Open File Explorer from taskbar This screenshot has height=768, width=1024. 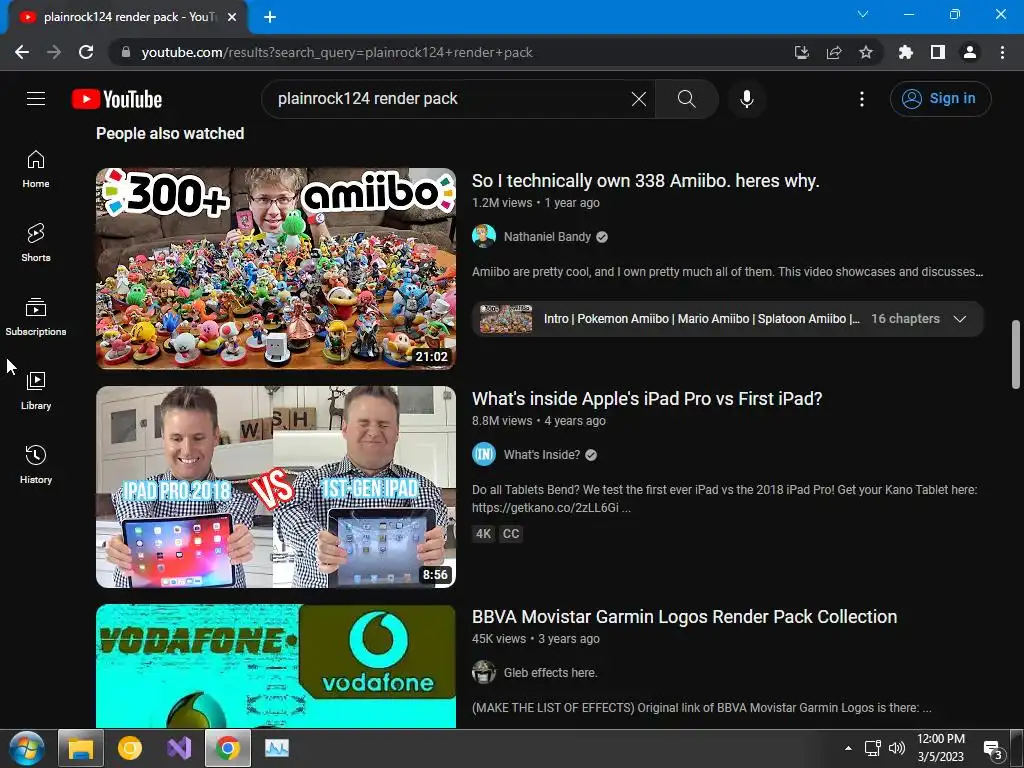(81, 748)
